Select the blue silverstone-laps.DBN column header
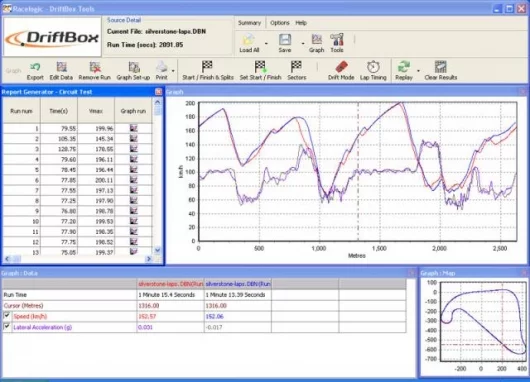The width and height of the screenshot is (530, 382). 238,284
